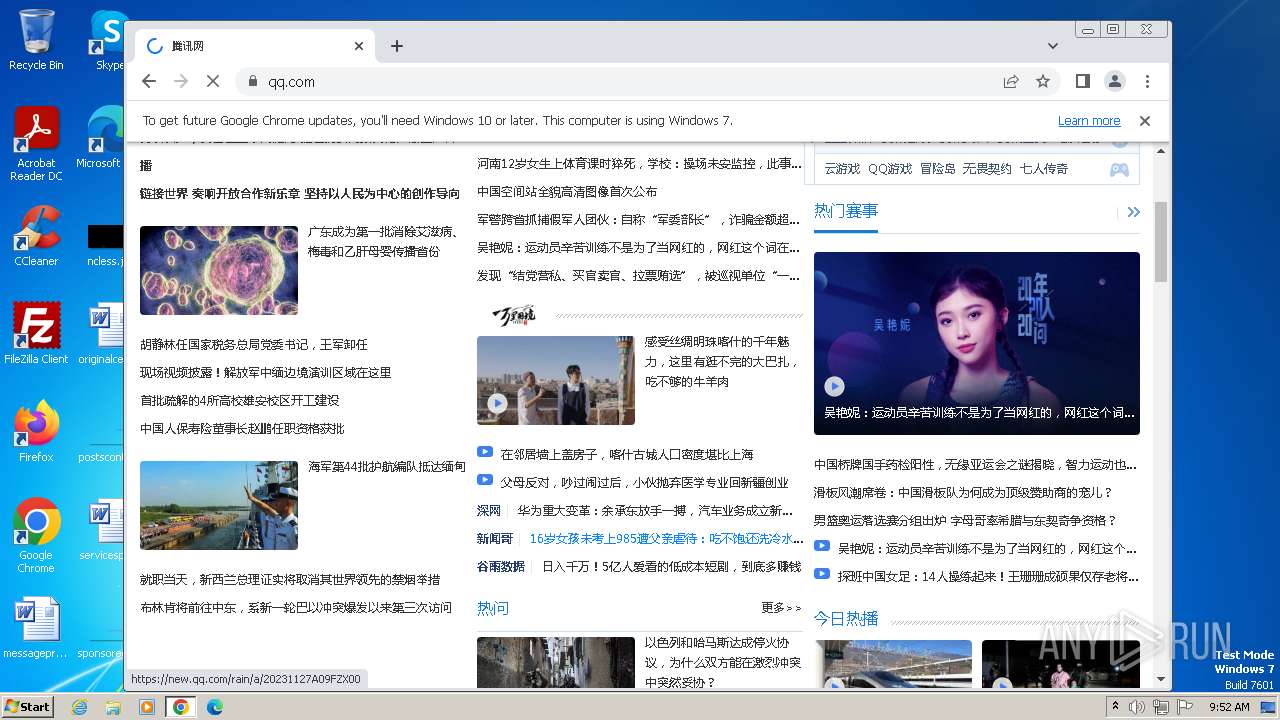Click the system clock showing 9:52 AM
This screenshot has width=1280, height=720.
[x=1229, y=707]
